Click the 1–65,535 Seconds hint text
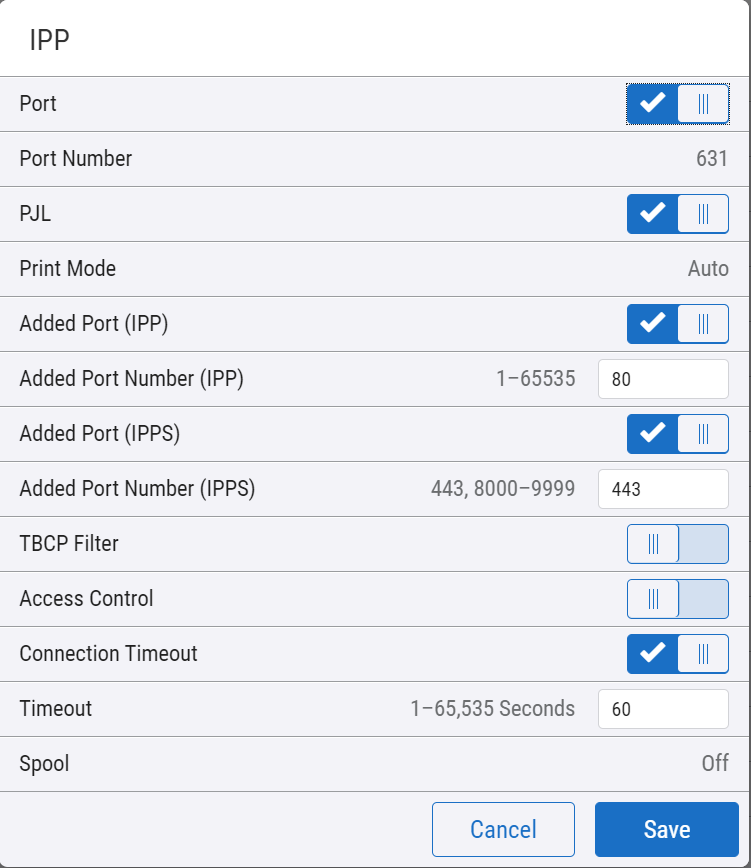Image resolution: width=751 pixels, height=868 pixels. [492, 709]
